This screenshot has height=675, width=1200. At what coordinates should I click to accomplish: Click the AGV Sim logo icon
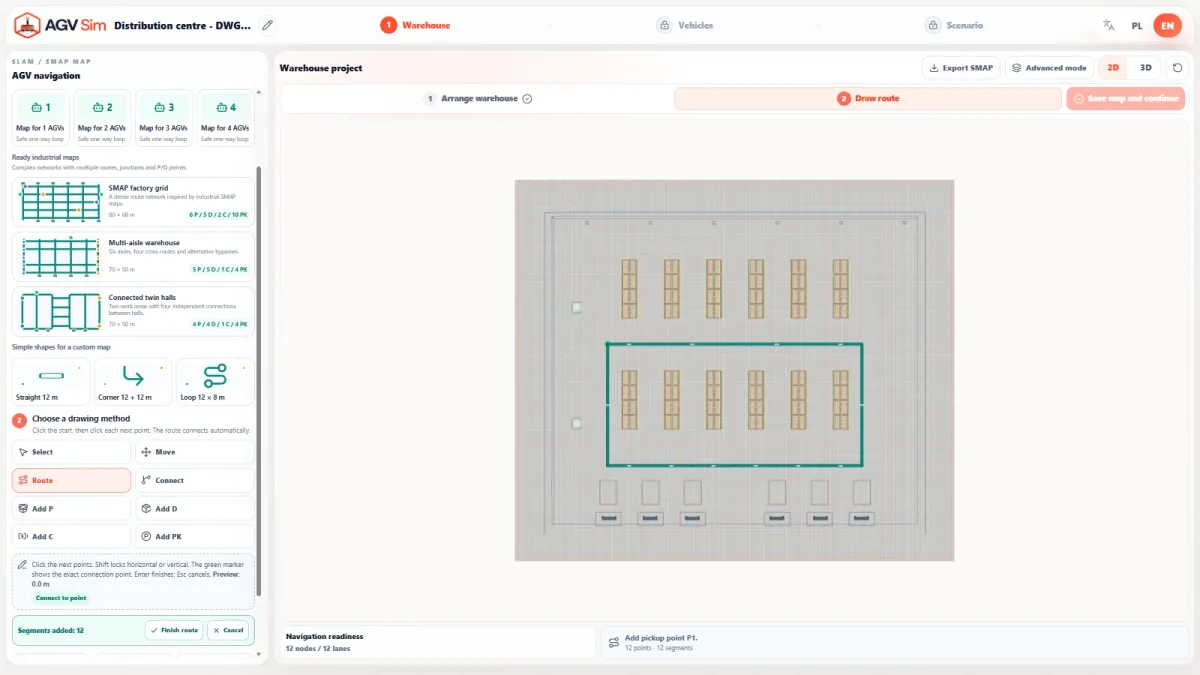pos(27,24)
